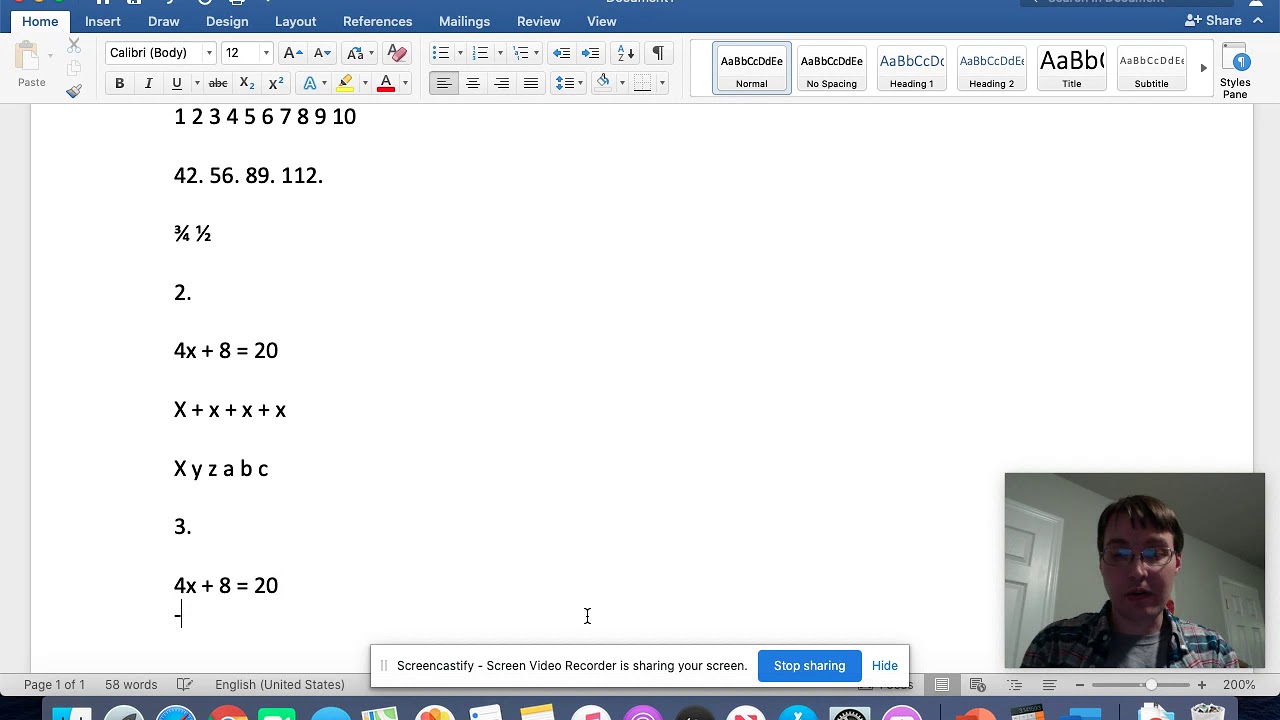The height and width of the screenshot is (720, 1280).
Task: Apply red font color
Action: click(x=386, y=83)
